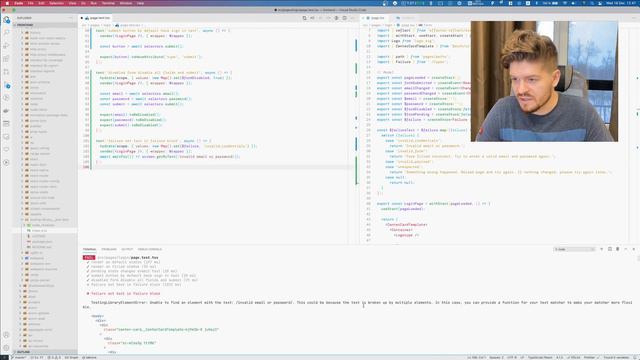Close the bottom panel

pos(633,249)
